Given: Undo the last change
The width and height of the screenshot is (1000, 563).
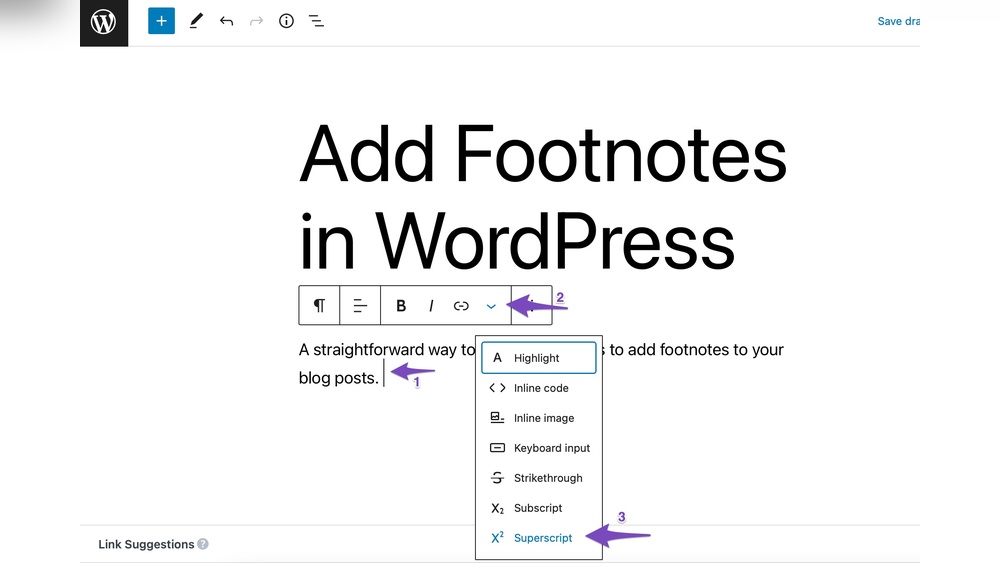Looking at the screenshot, I should (226, 21).
